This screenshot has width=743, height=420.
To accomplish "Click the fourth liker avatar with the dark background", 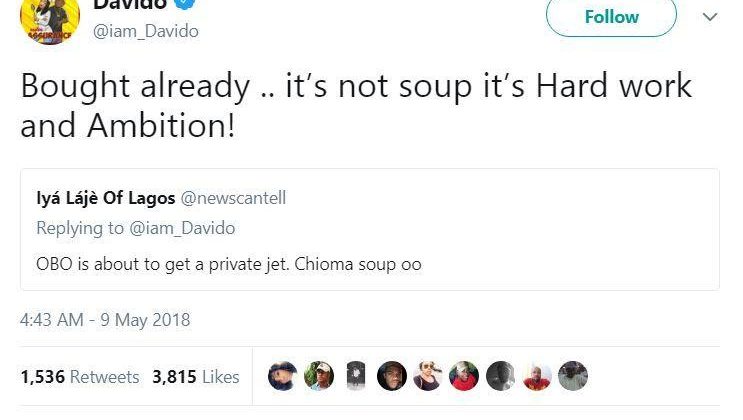I will pos(392,376).
